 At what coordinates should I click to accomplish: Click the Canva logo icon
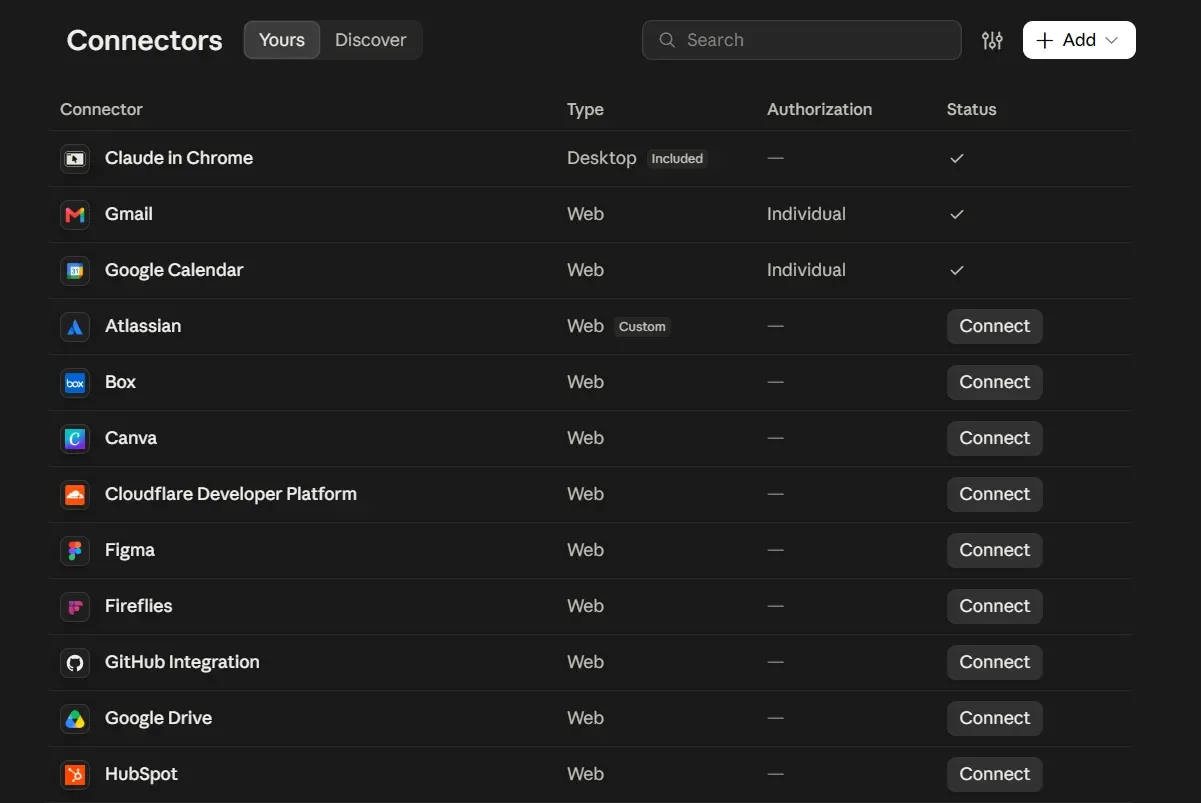point(75,438)
